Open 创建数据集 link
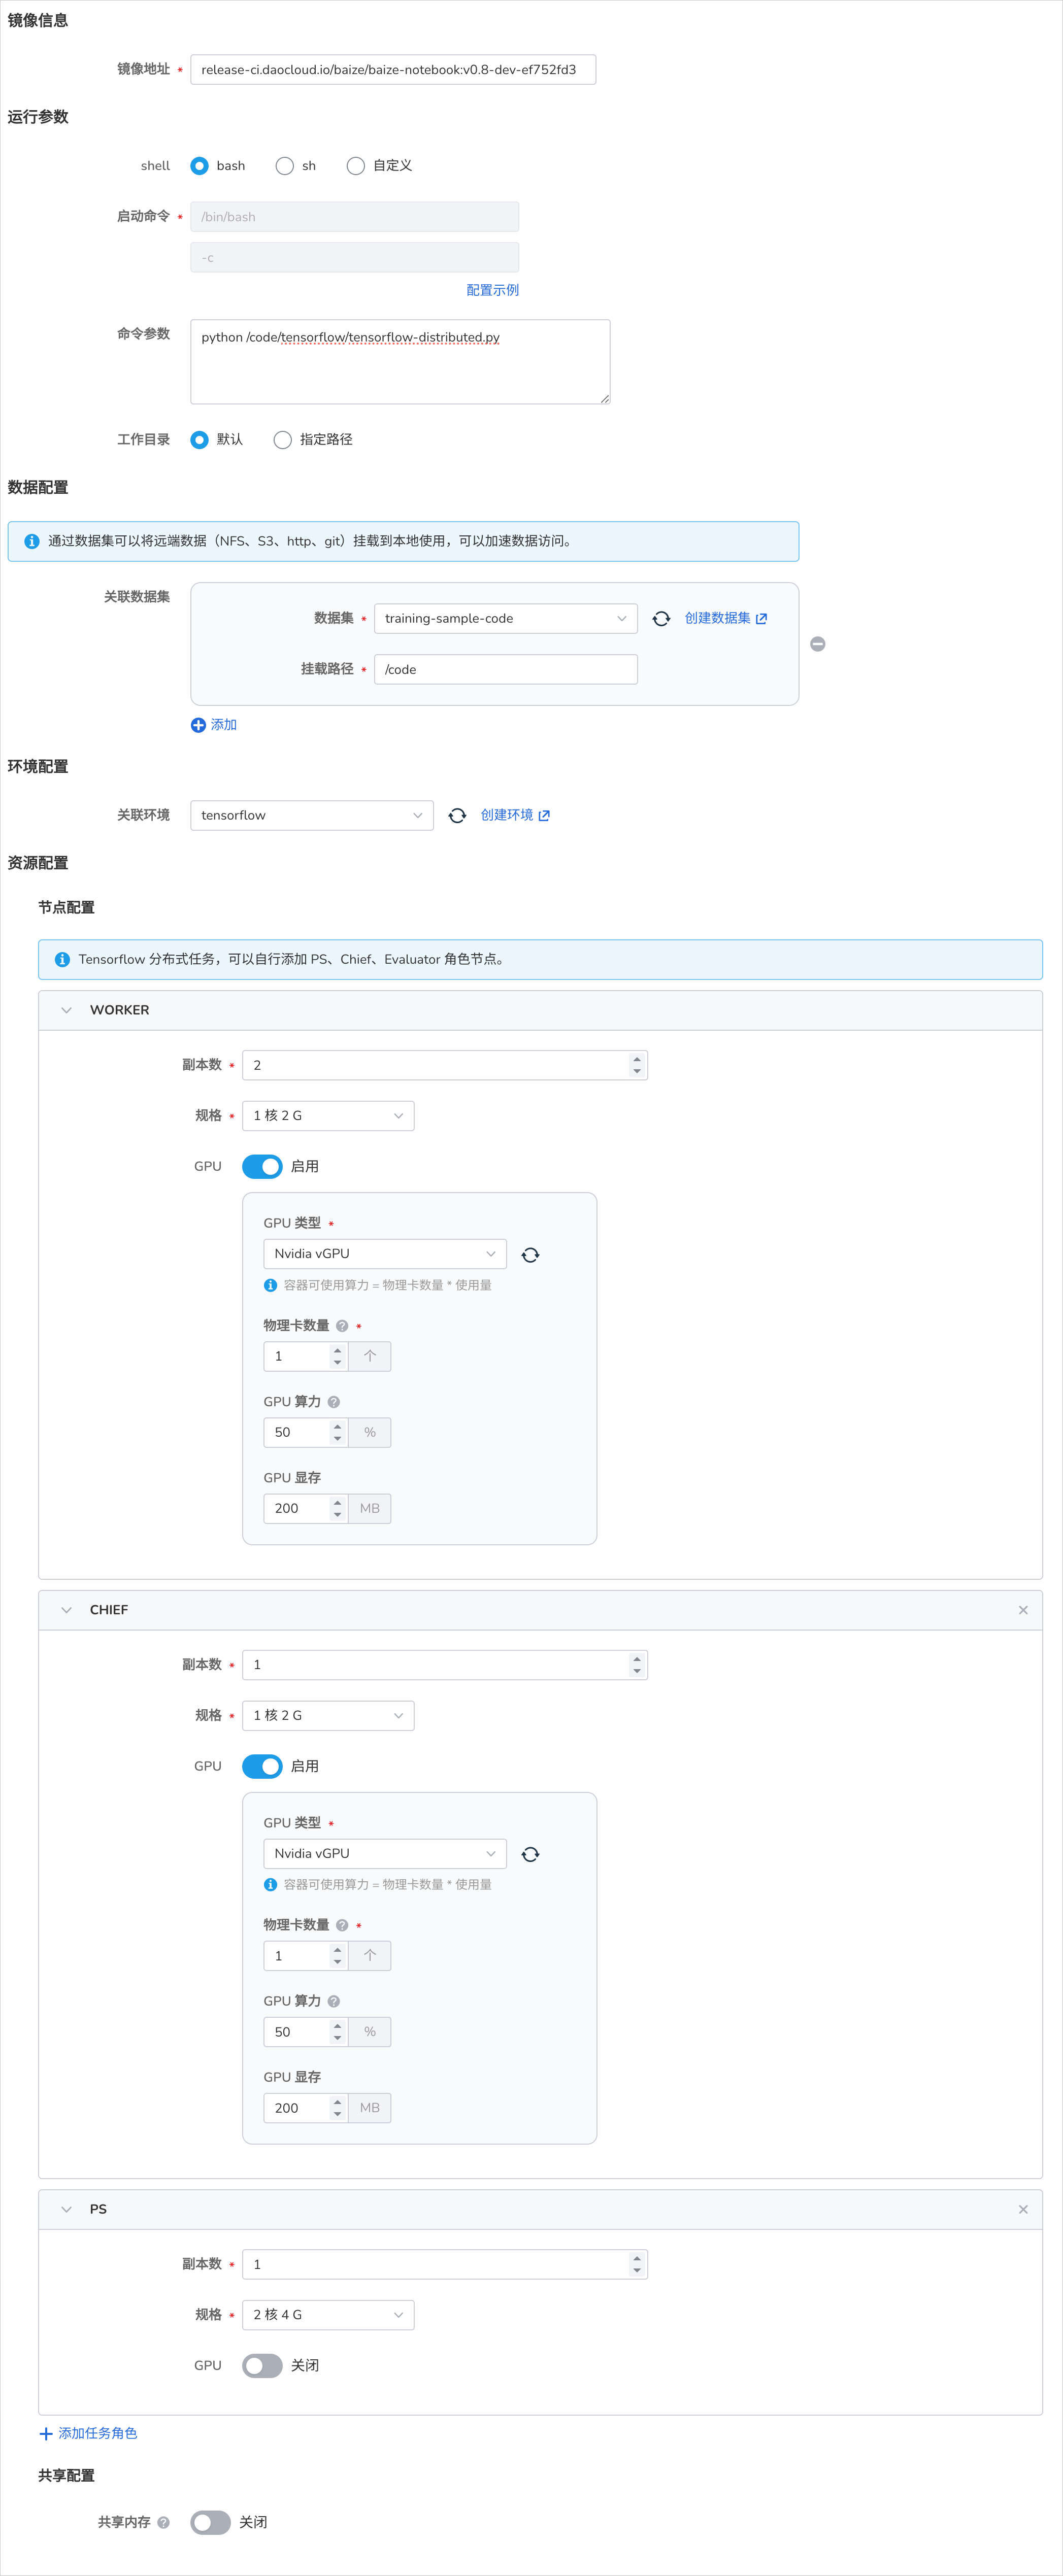The image size is (1063, 2576). coord(717,618)
